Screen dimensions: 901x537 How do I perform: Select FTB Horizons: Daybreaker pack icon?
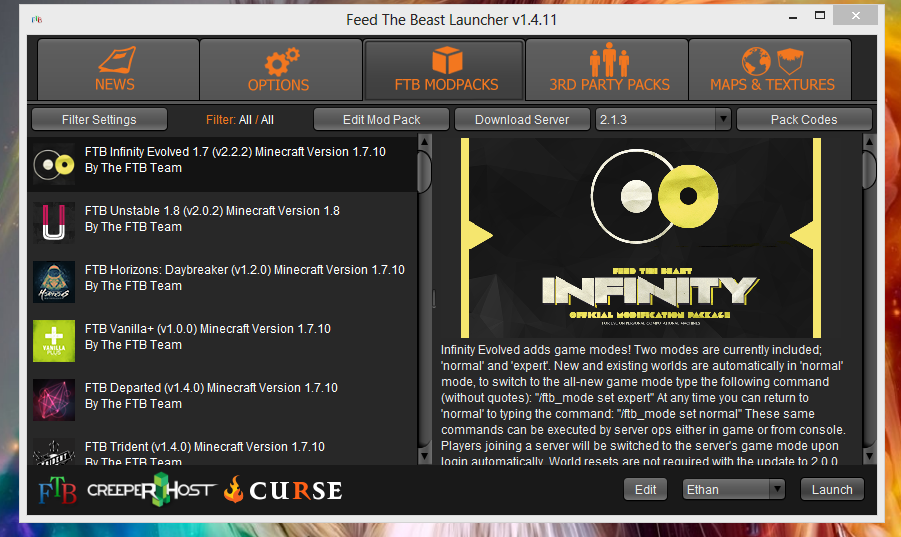point(54,282)
